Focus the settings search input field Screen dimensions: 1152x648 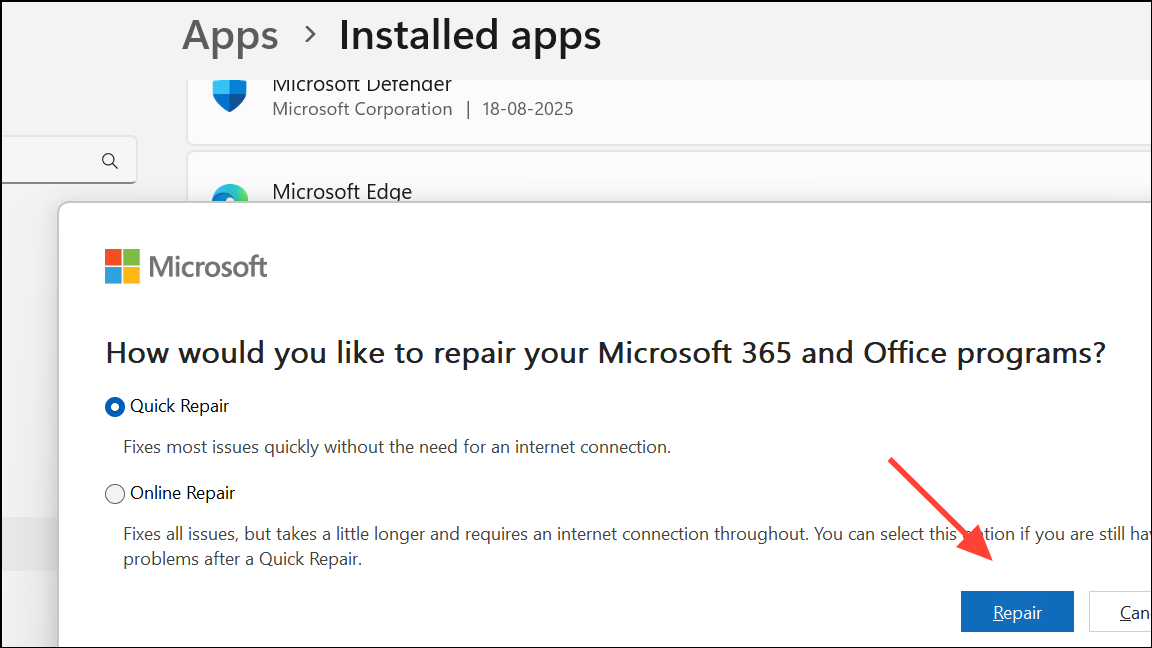pyautogui.click(x=50, y=161)
